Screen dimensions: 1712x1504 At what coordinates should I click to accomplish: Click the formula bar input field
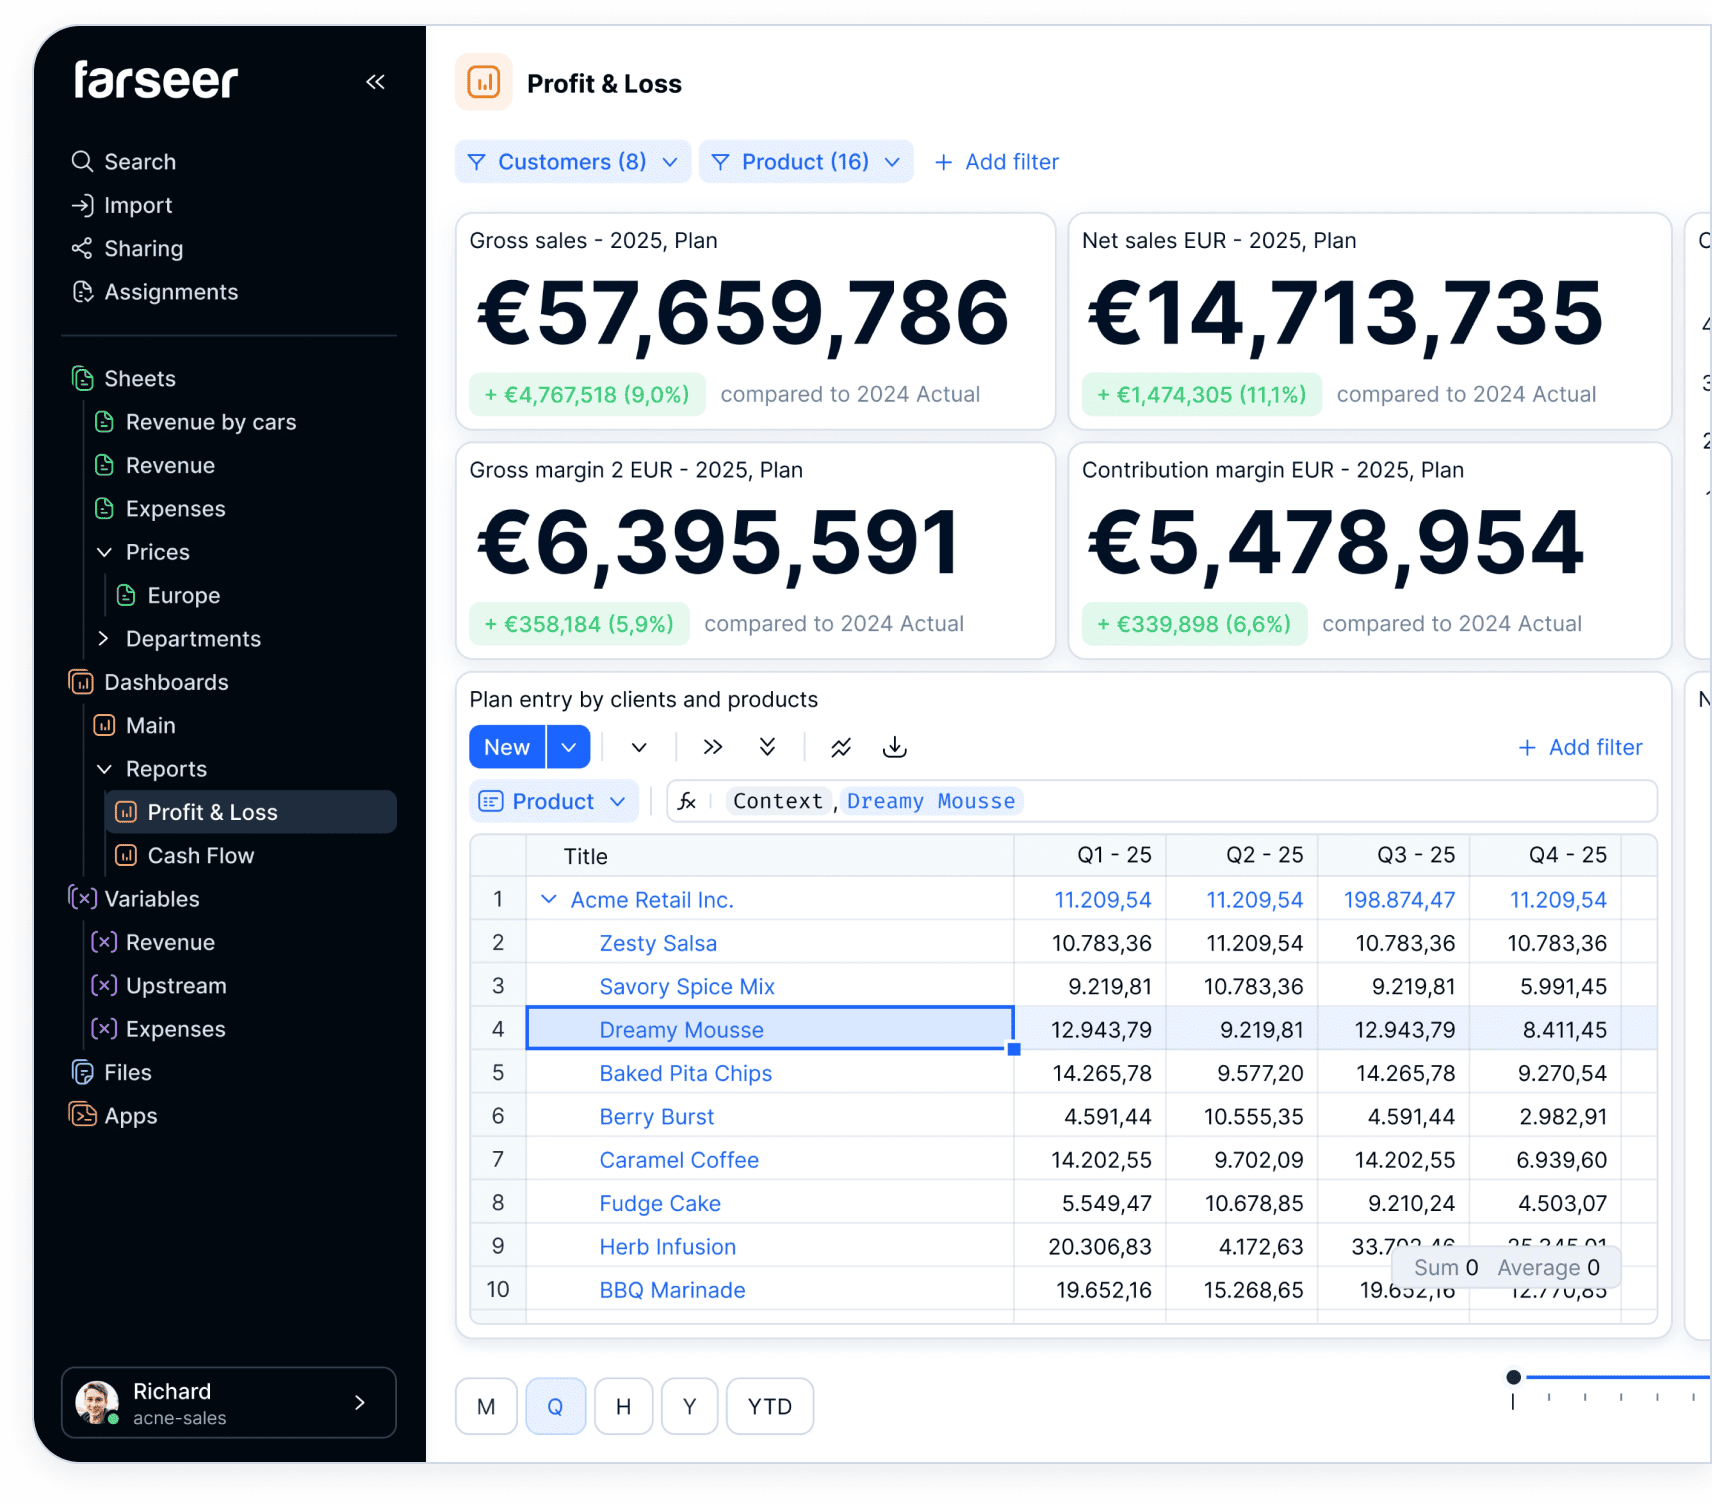click(x=1162, y=801)
